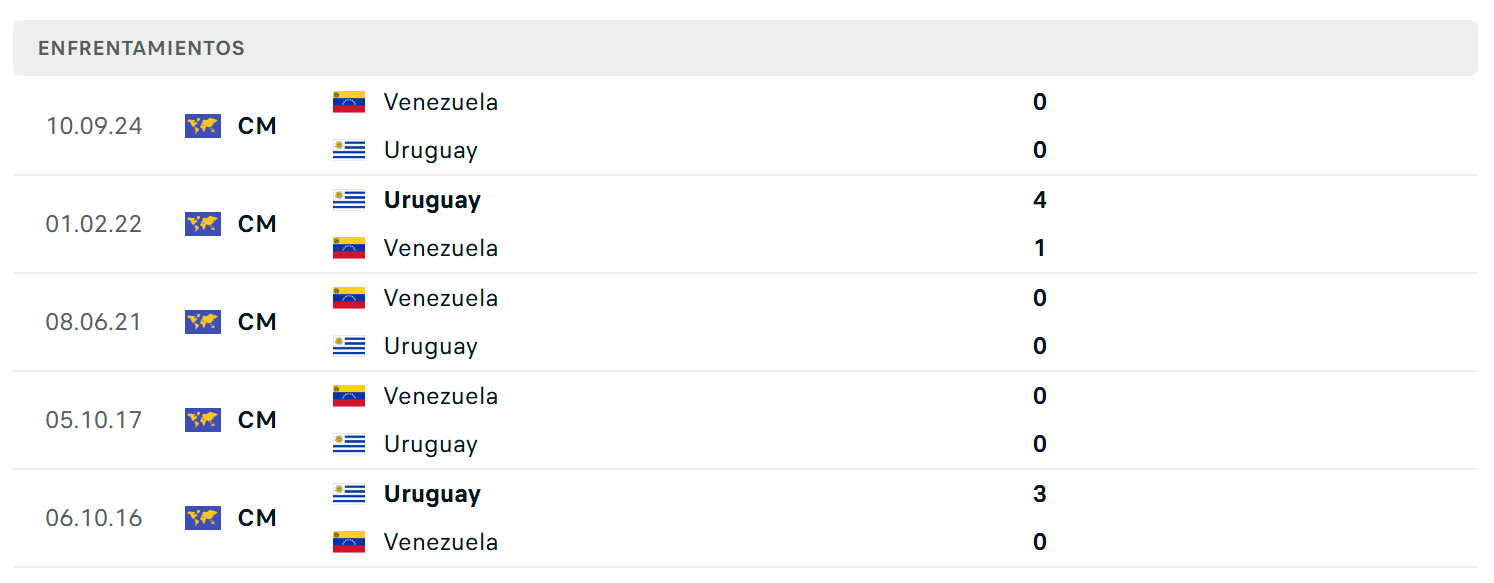1494x583 pixels.
Task: Click the Uruguay flag in 01.02.22 match
Action: click(349, 200)
